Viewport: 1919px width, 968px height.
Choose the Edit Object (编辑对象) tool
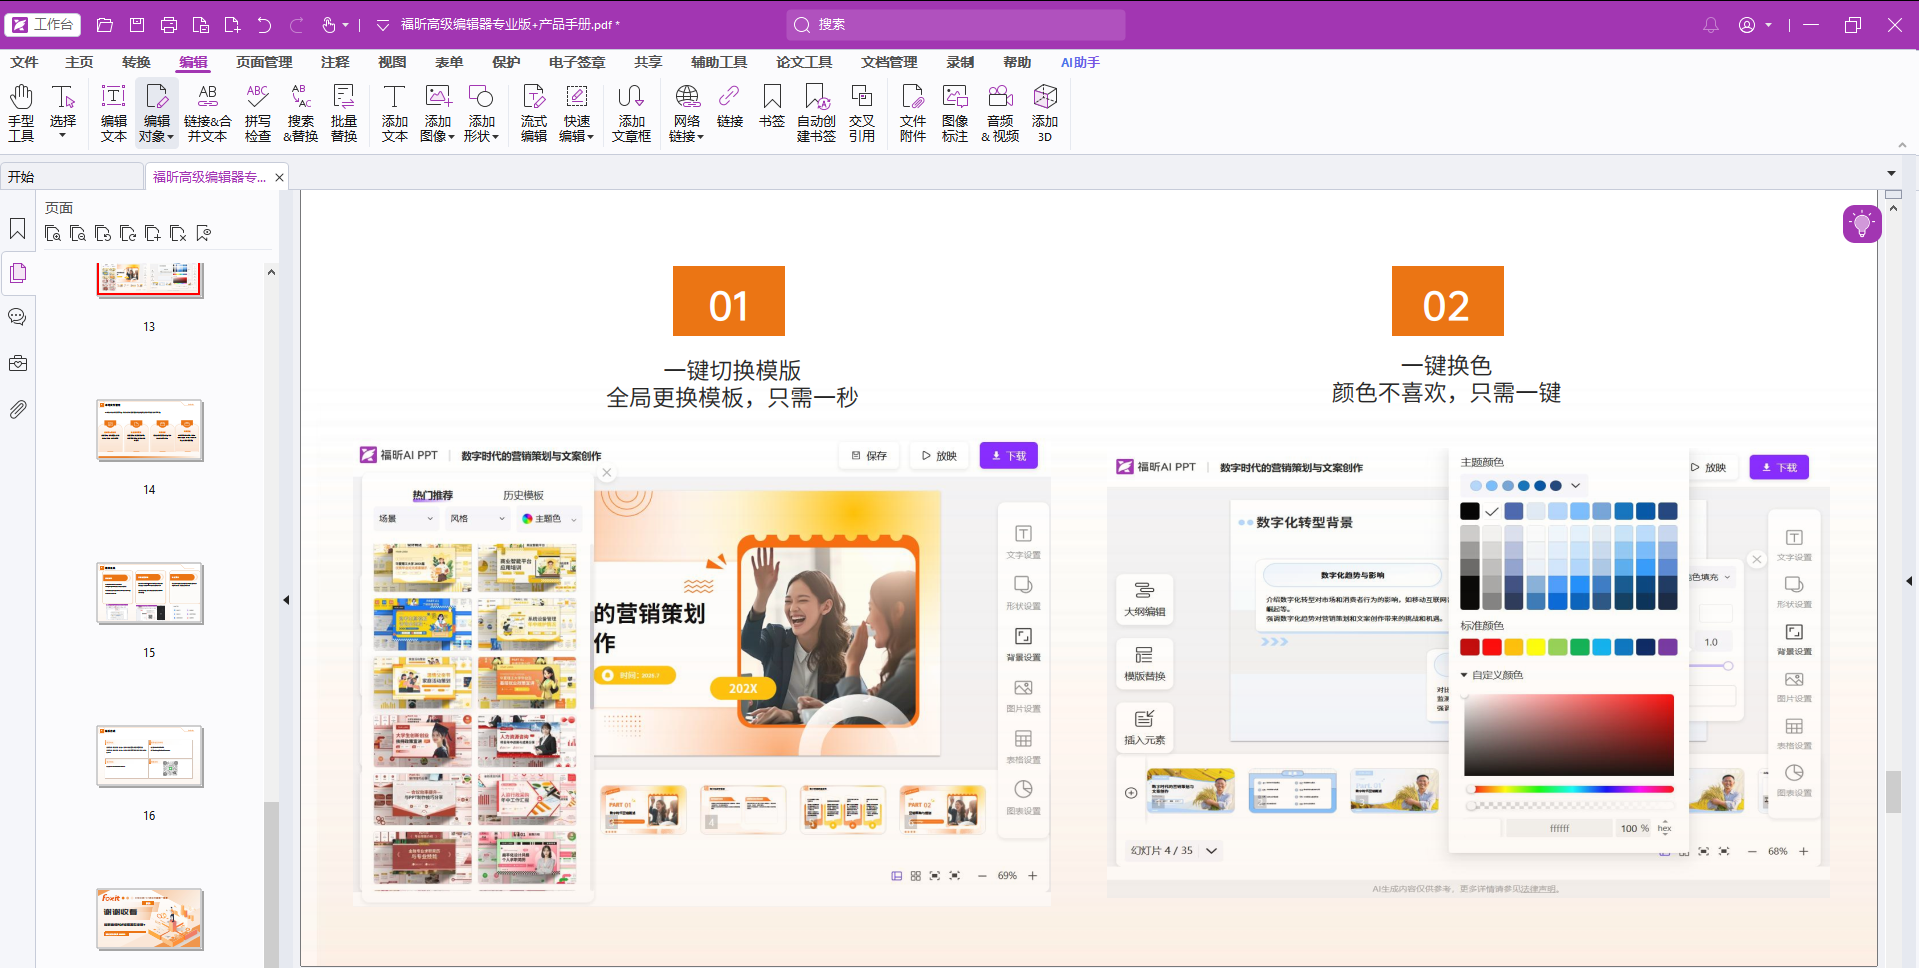pos(157,113)
